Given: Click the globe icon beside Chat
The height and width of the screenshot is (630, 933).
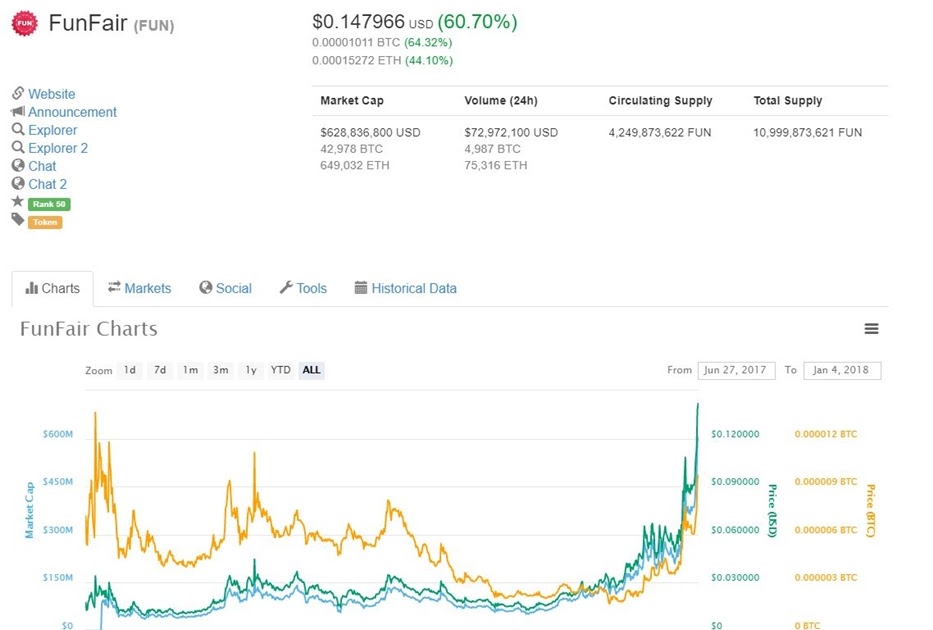Looking at the screenshot, I should (18, 165).
